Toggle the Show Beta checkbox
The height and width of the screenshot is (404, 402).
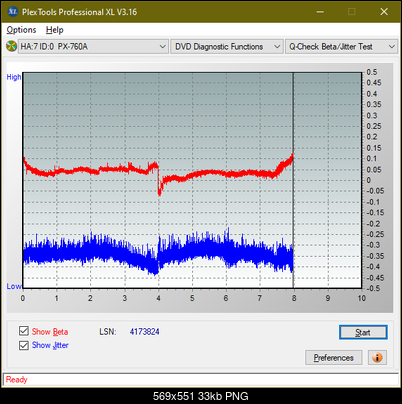tap(24, 331)
